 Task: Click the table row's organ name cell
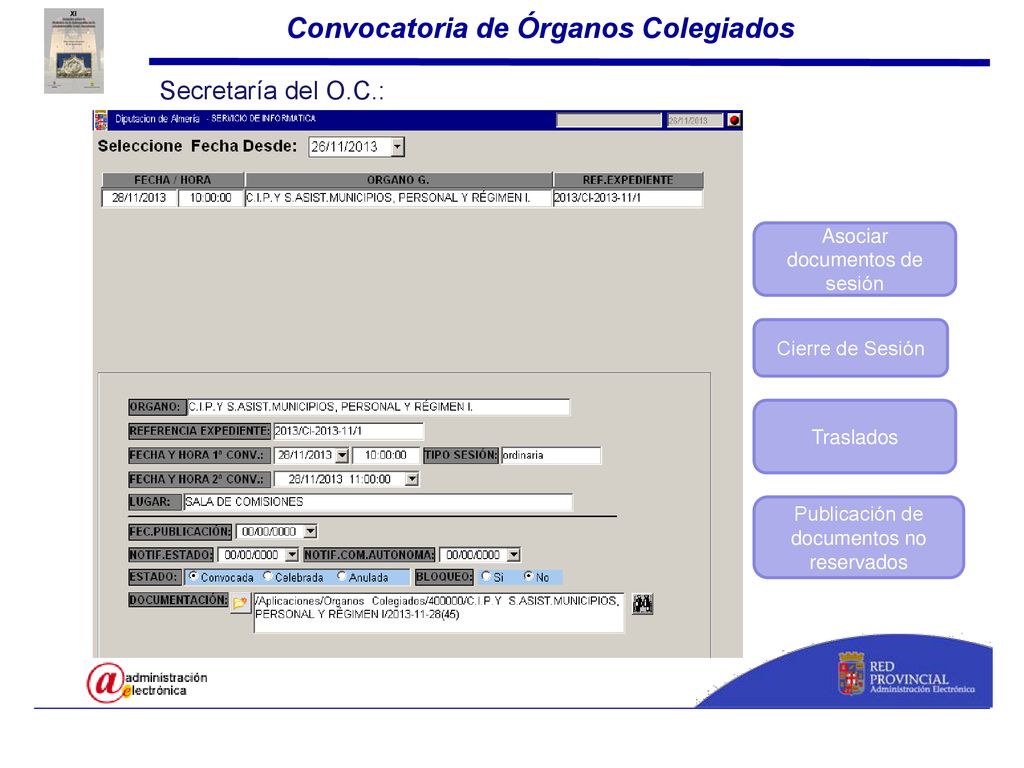click(398, 198)
